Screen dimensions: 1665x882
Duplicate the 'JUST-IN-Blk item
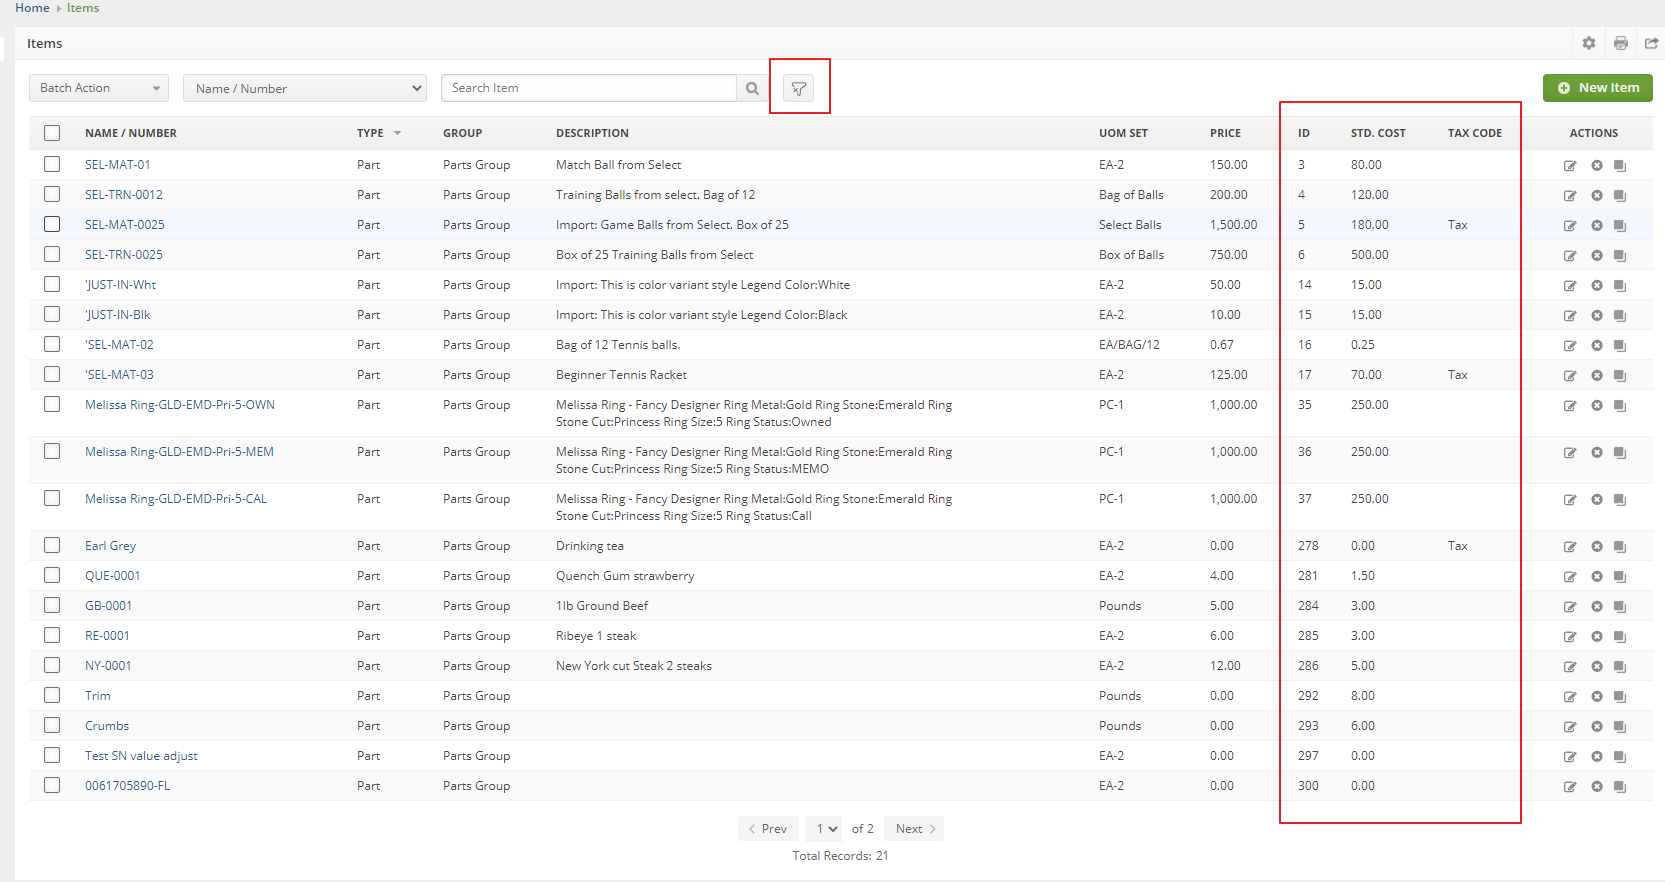click(x=1620, y=316)
